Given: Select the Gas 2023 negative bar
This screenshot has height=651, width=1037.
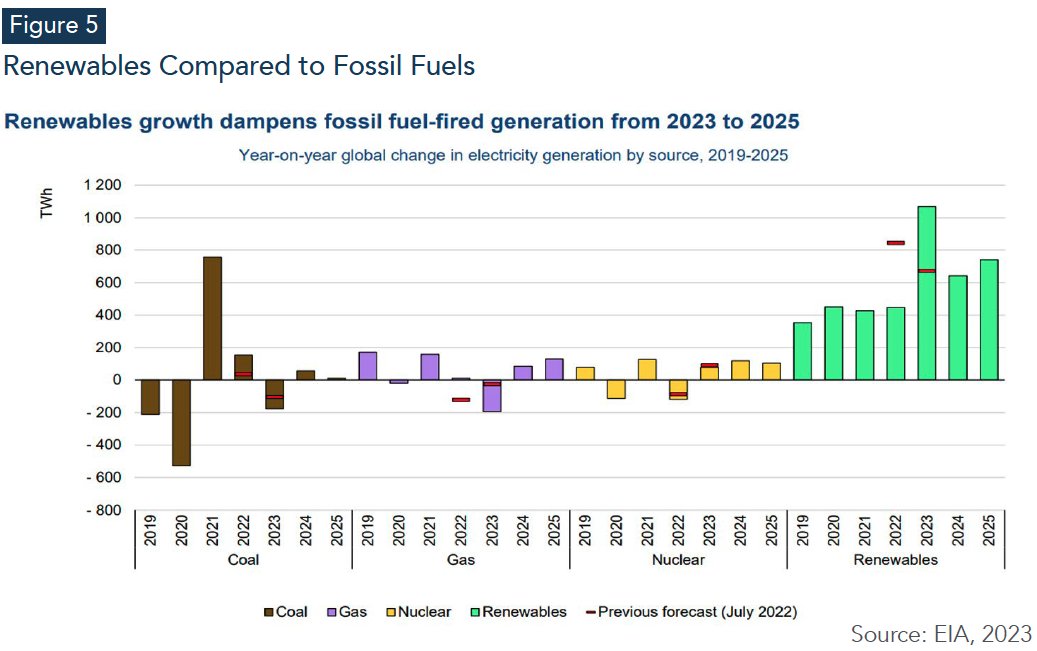Looking at the screenshot, I should coord(492,396).
